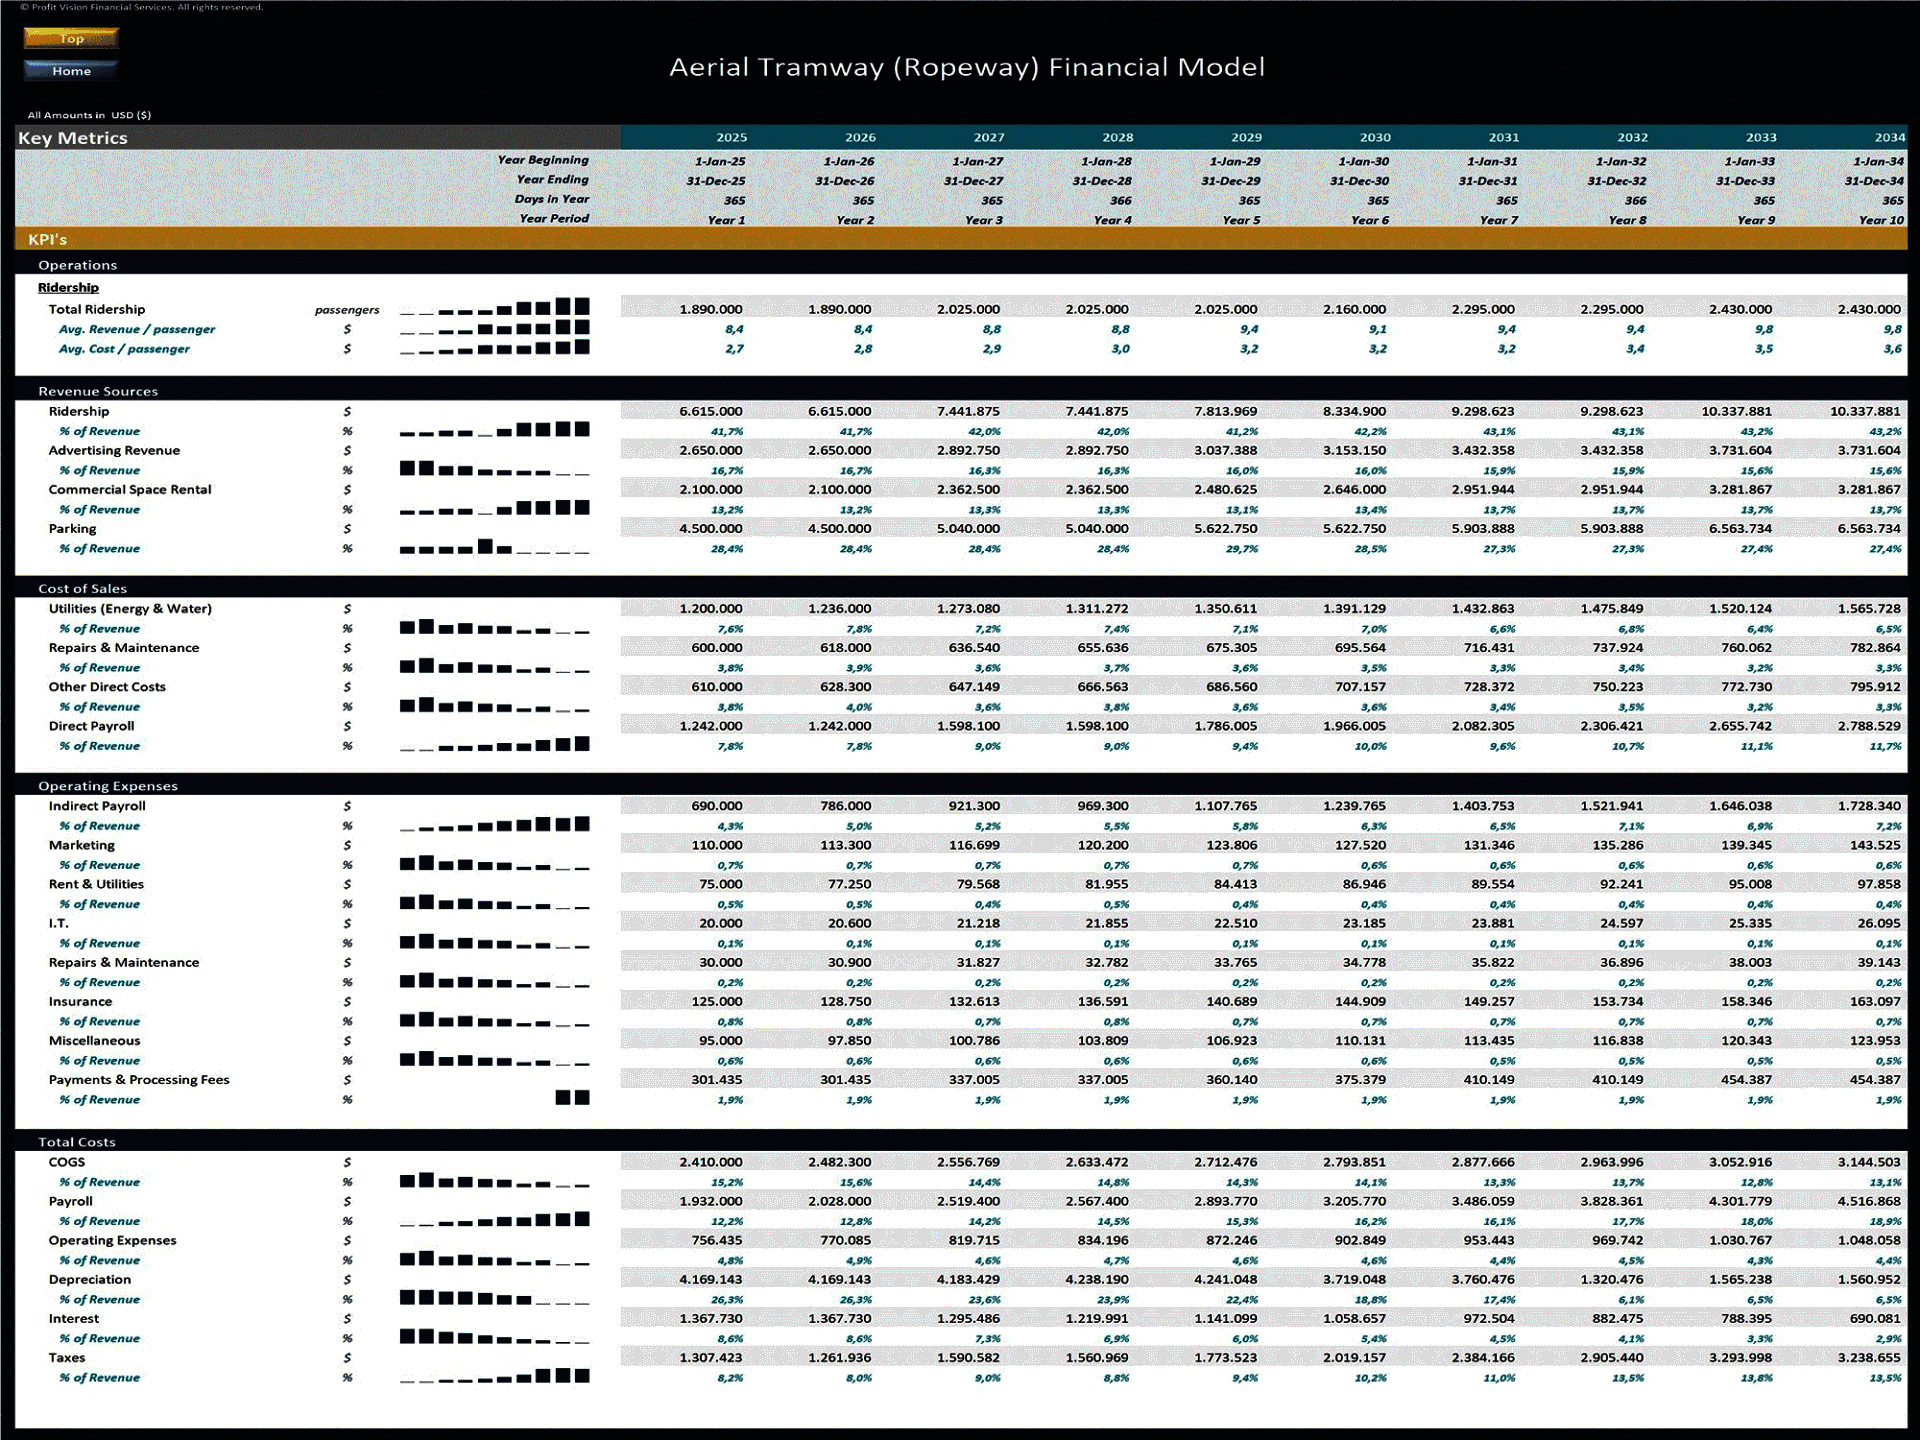Screen dimensions: 1920x1440
Task: Select the Year 10 period label
Action: [x=1881, y=220]
